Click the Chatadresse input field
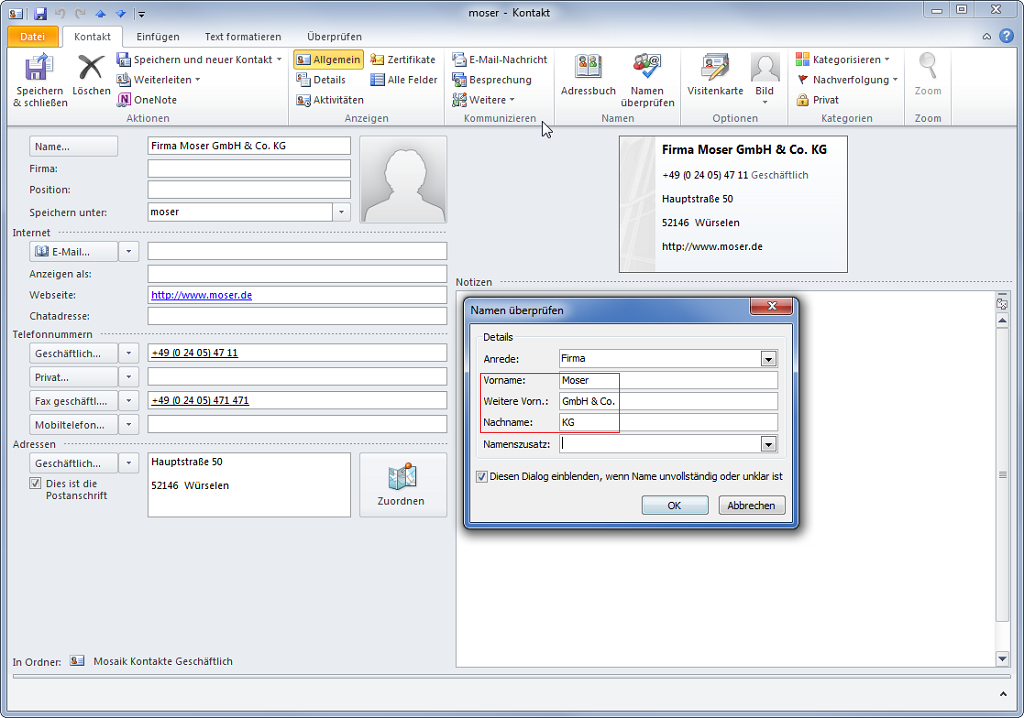The width and height of the screenshot is (1024, 718). point(297,316)
